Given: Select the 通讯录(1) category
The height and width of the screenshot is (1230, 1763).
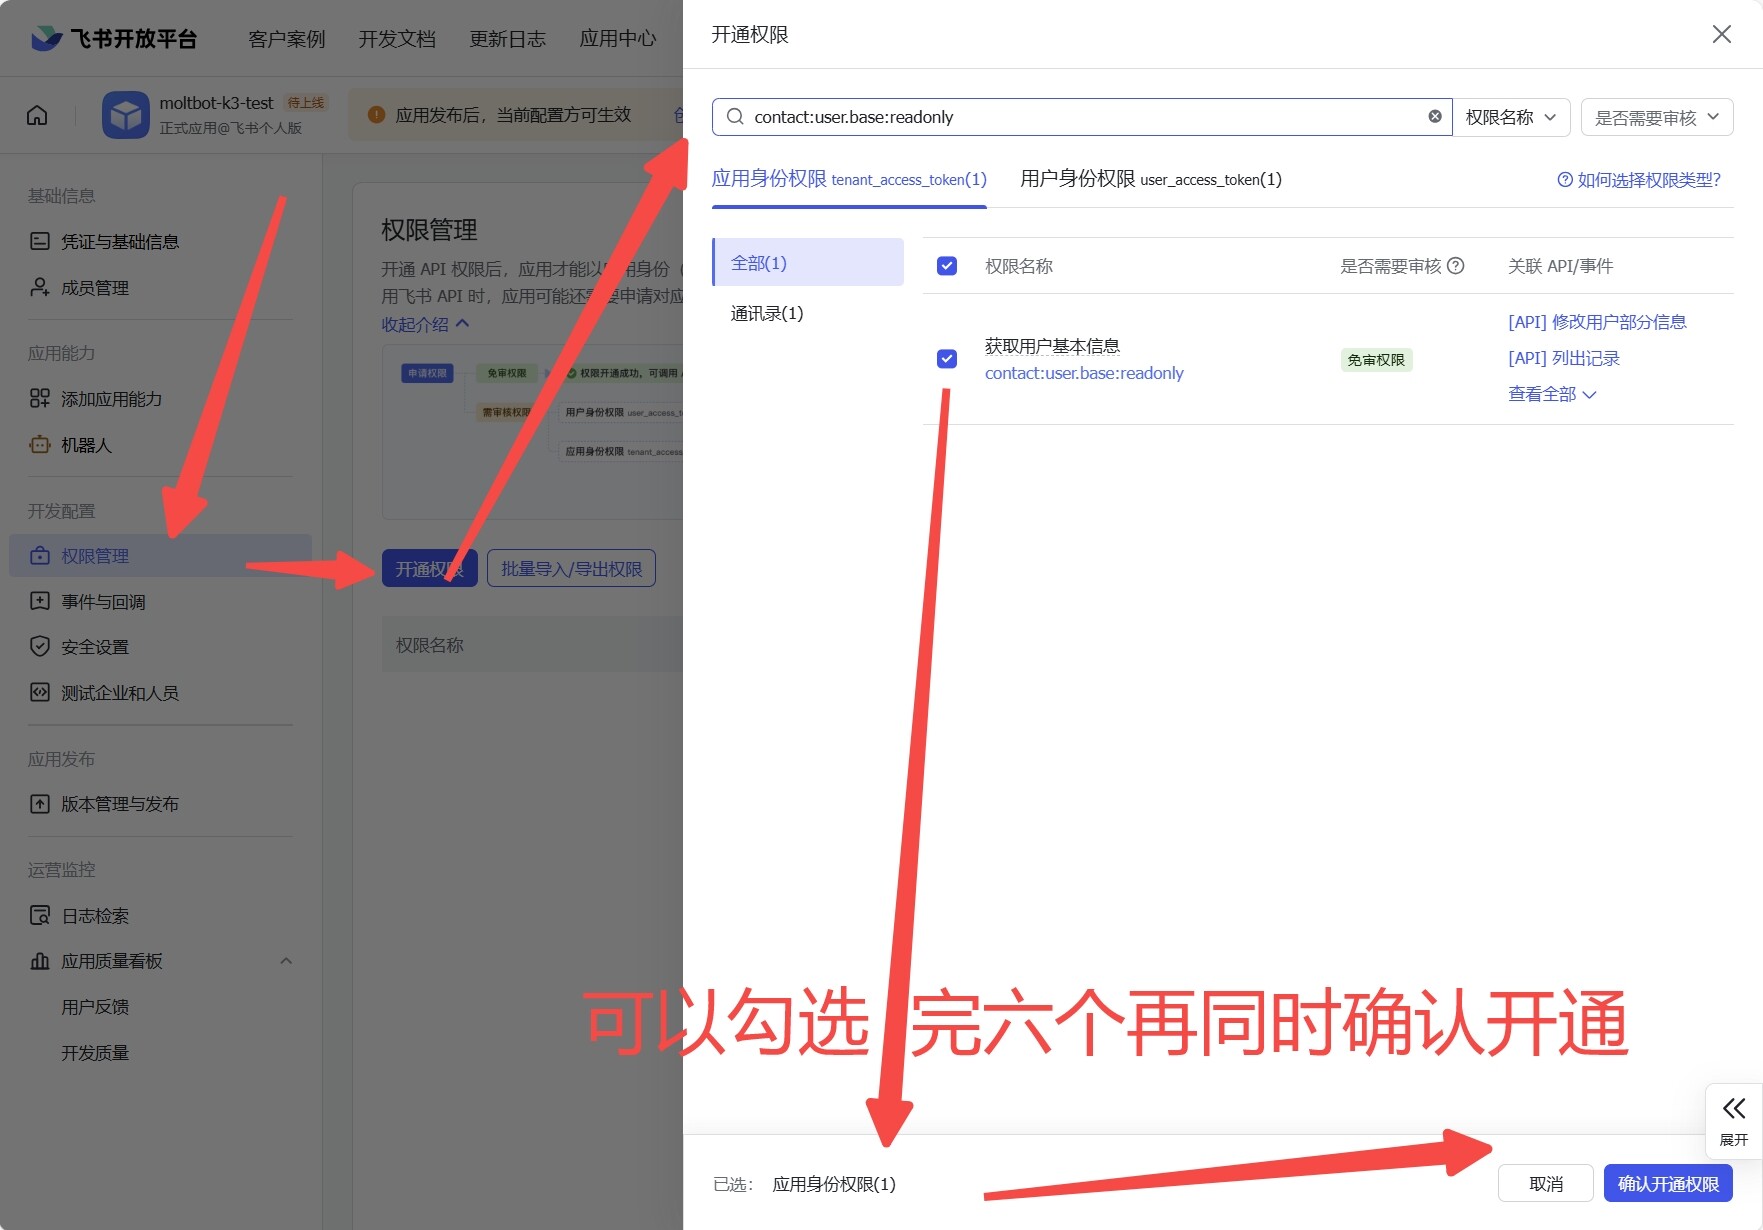Looking at the screenshot, I should coord(767,313).
